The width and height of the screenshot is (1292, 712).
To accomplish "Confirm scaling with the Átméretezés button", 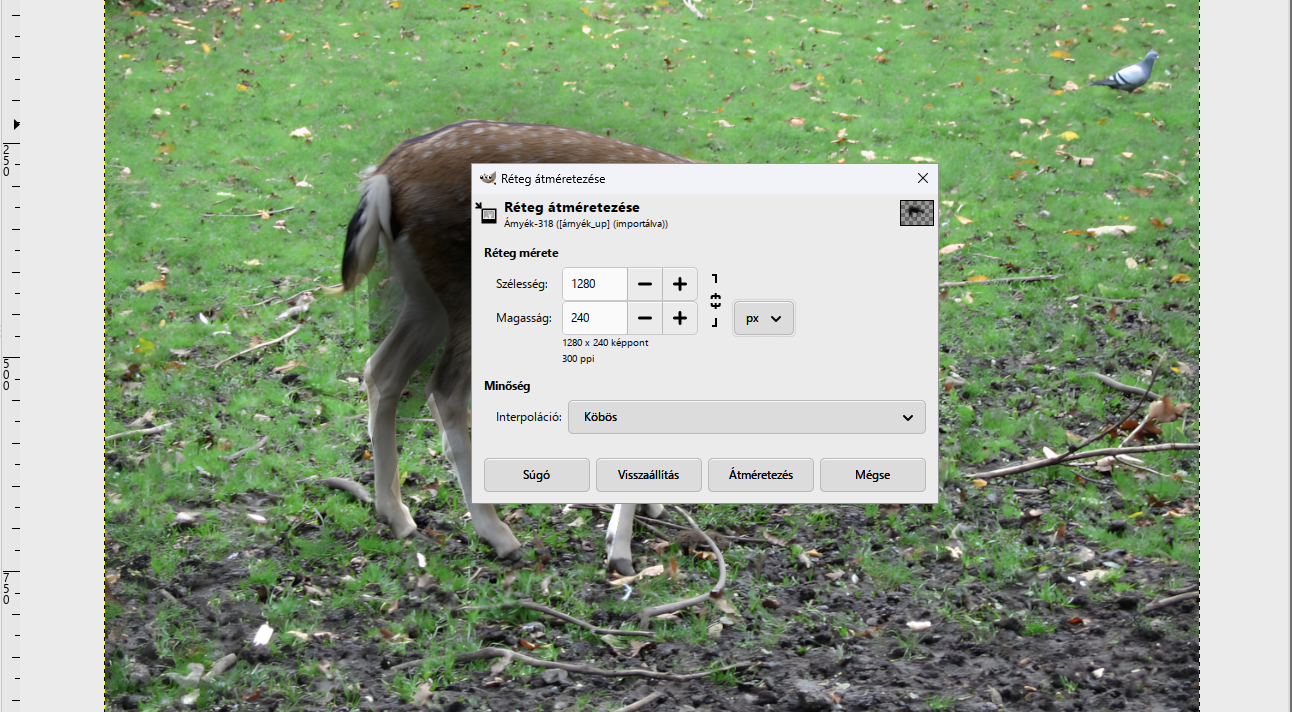I will [761, 475].
